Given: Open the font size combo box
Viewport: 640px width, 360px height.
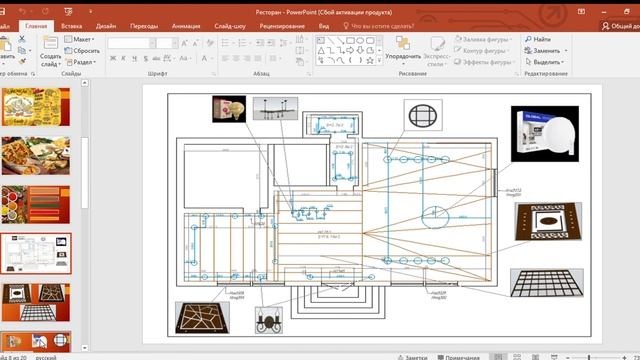Looking at the screenshot, I should coord(167,43).
